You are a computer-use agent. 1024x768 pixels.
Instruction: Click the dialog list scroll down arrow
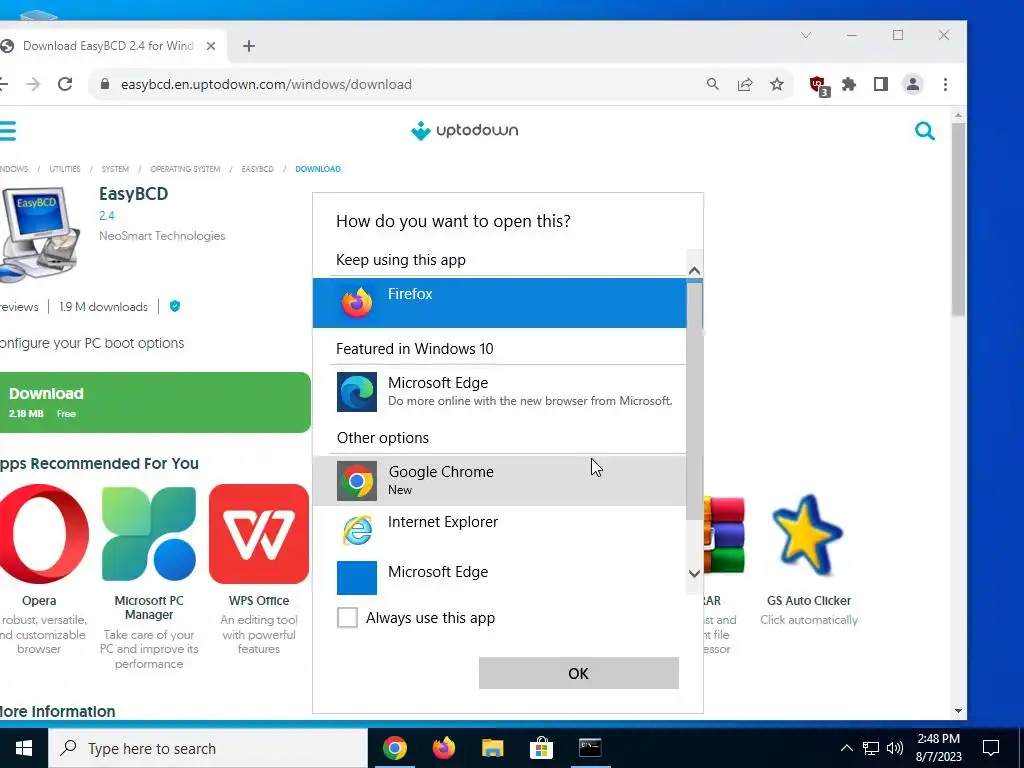(x=694, y=573)
